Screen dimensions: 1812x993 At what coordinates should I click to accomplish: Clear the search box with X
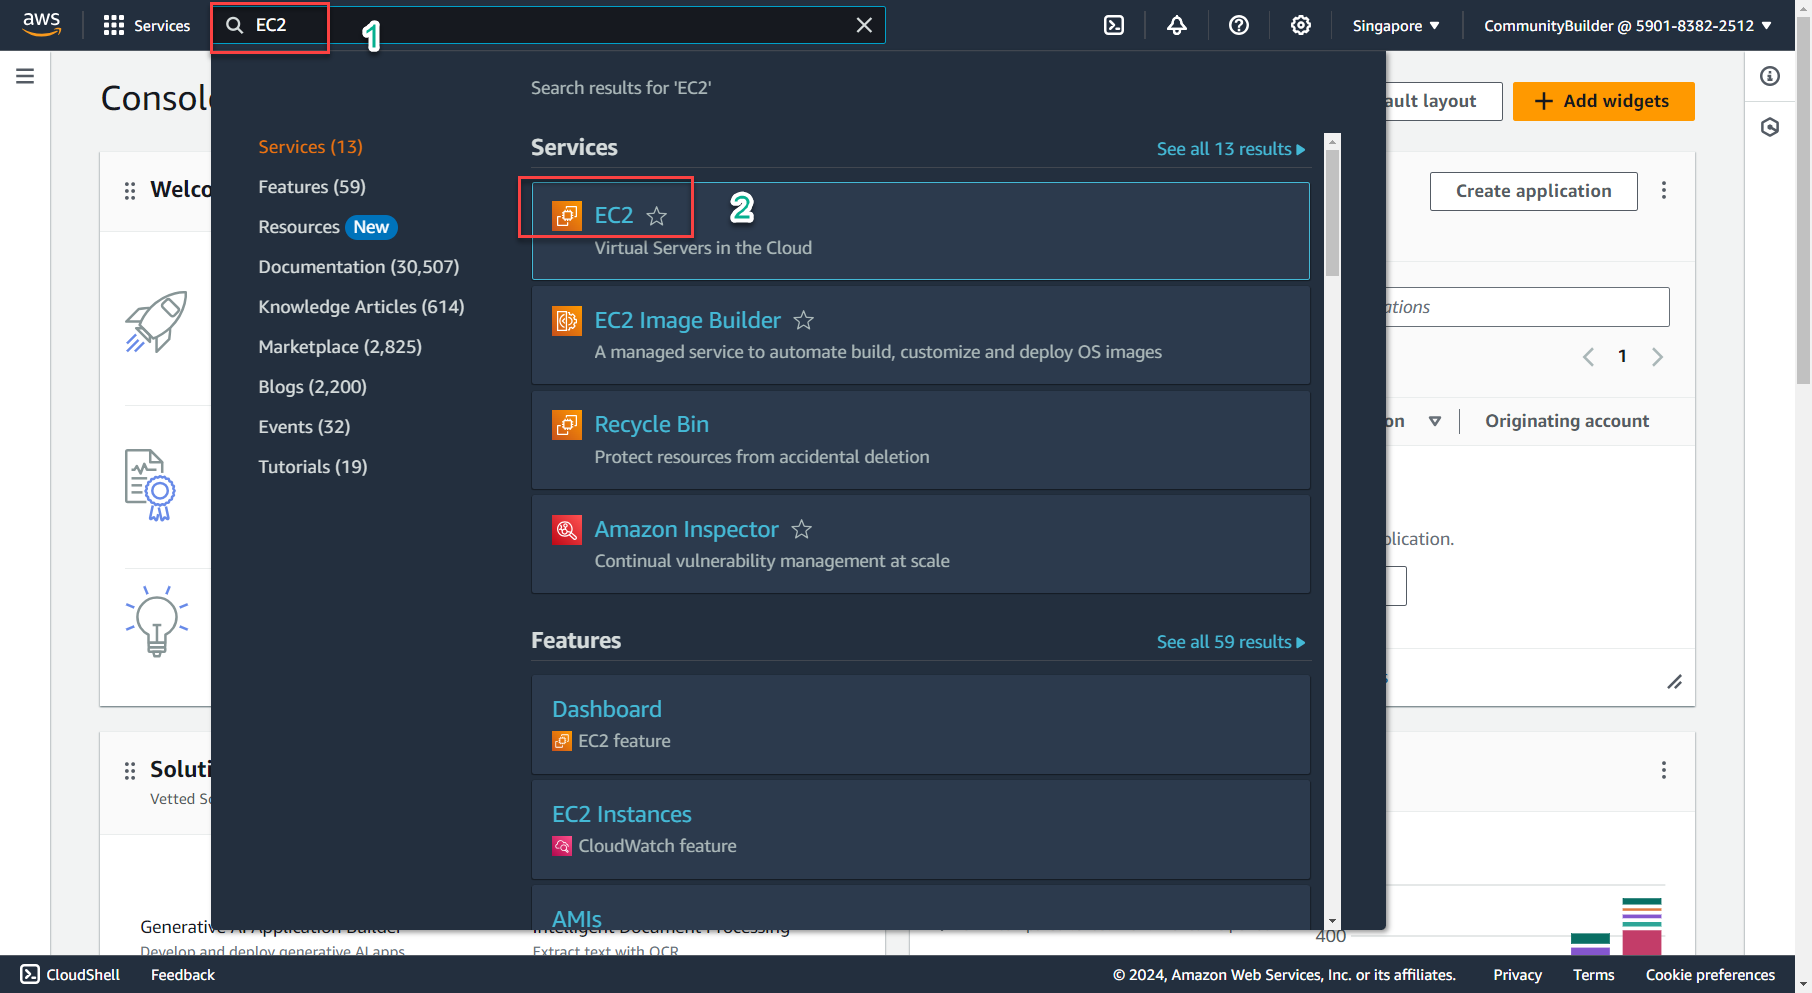[x=864, y=25]
